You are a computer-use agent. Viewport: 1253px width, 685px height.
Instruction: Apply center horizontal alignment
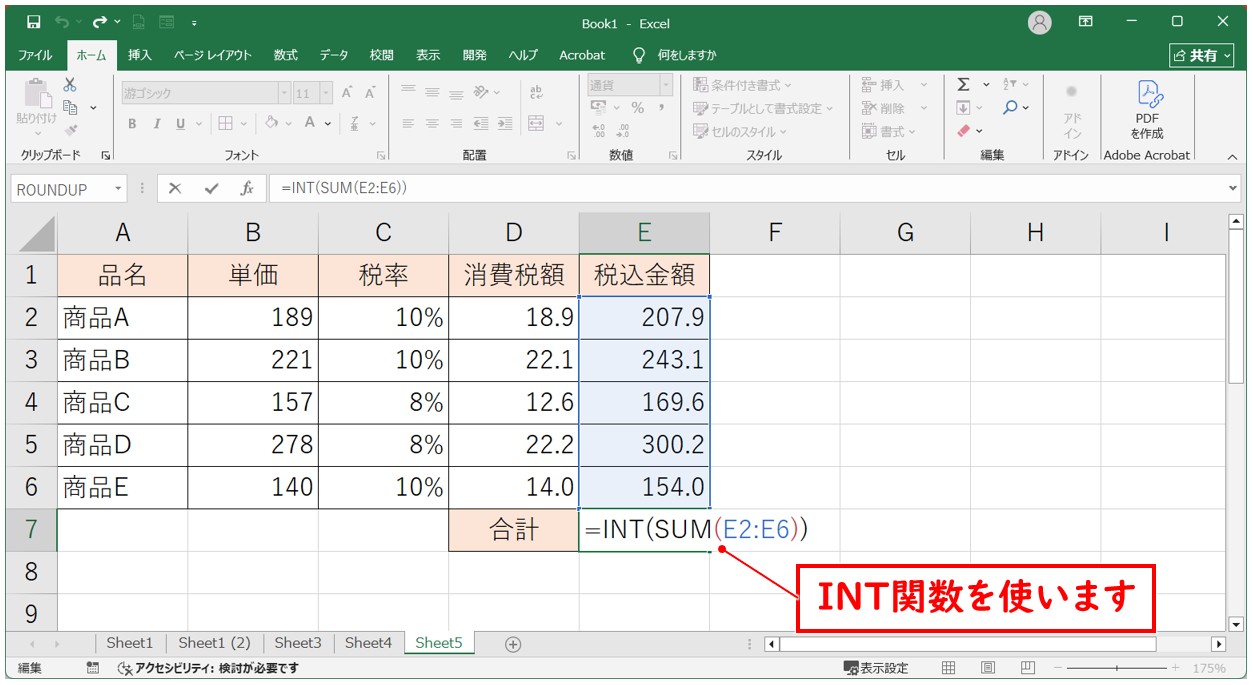point(432,124)
